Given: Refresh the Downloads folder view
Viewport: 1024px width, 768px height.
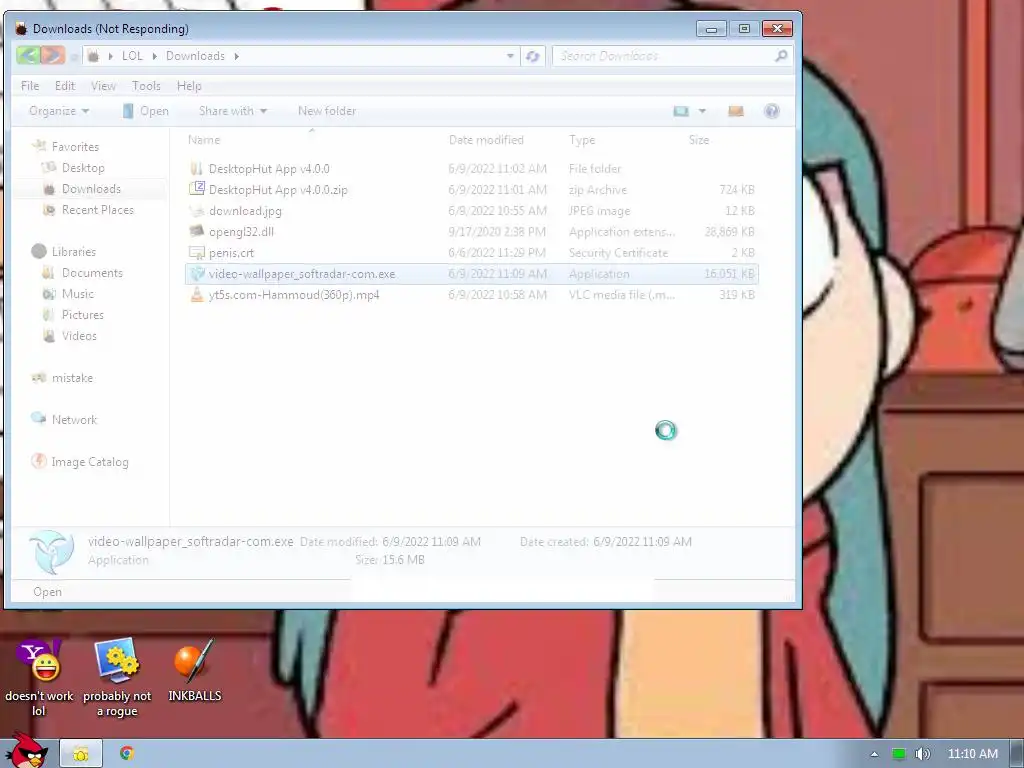Looking at the screenshot, I should pos(533,57).
